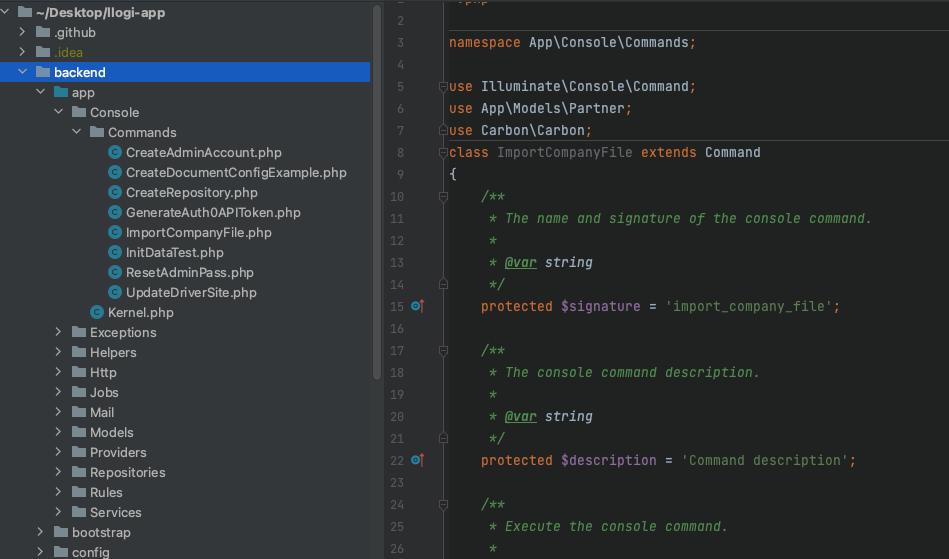Expand the Repositories folder
Image resolution: width=949 pixels, height=559 pixels.
pyautogui.click(x=58, y=471)
